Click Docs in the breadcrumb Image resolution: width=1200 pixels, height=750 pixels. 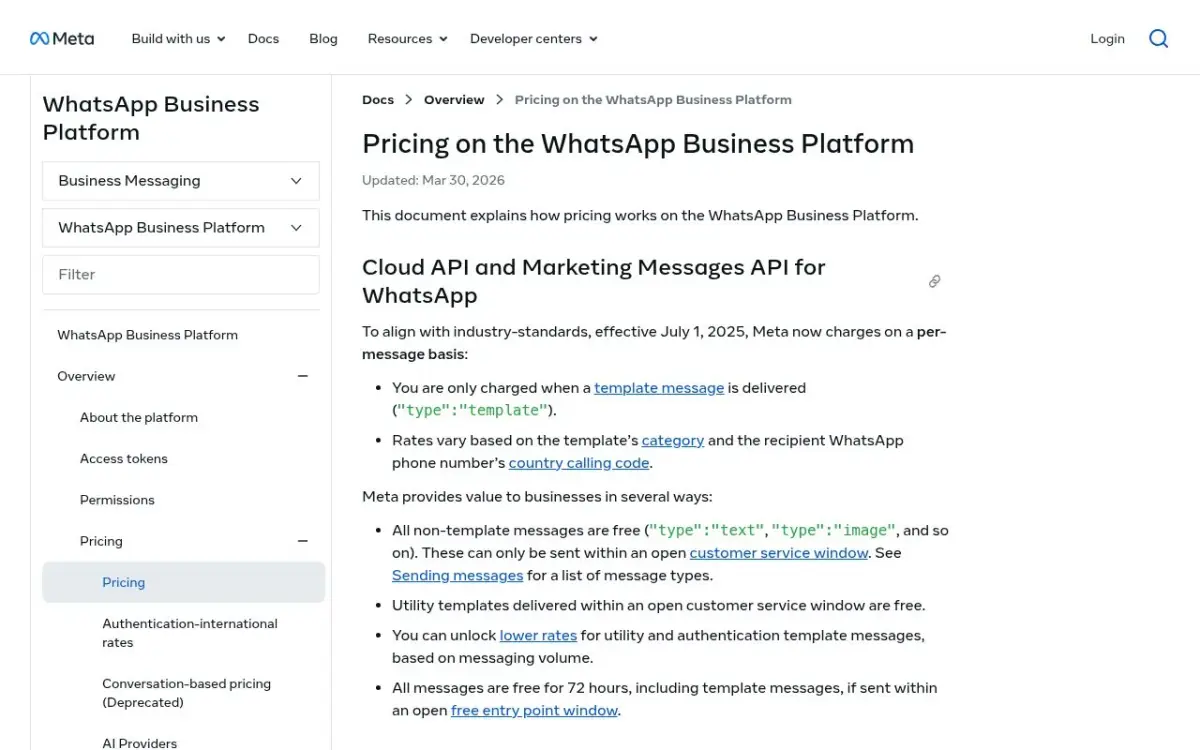coord(378,100)
